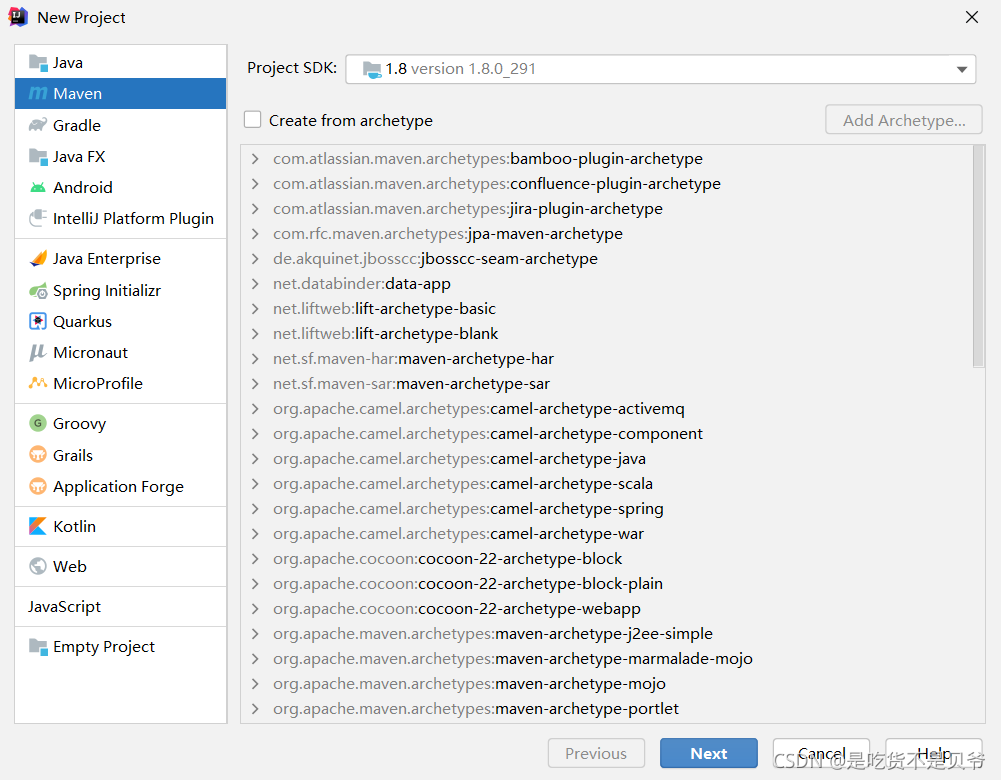Click the Quarkus icon
This screenshot has height=780, width=1001.
coord(38,321)
